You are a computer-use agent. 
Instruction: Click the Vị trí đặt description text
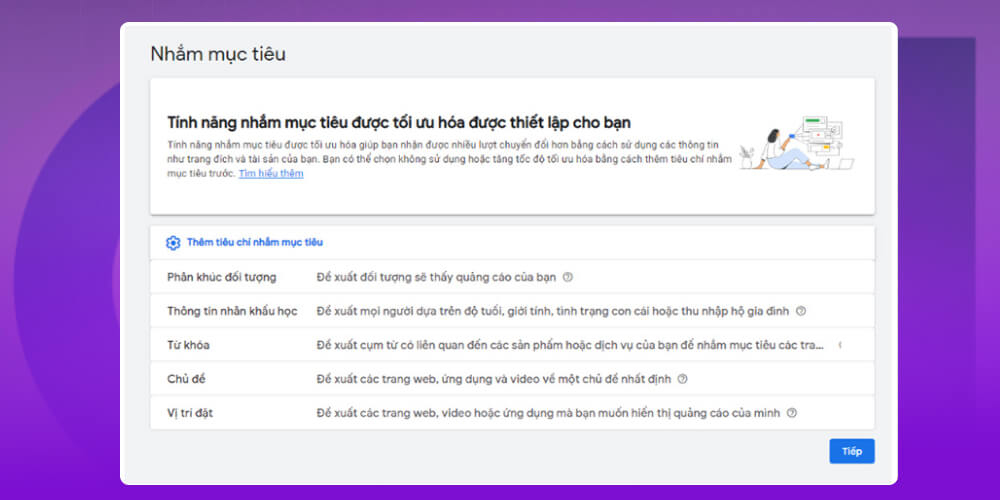pyautogui.click(x=549, y=413)
